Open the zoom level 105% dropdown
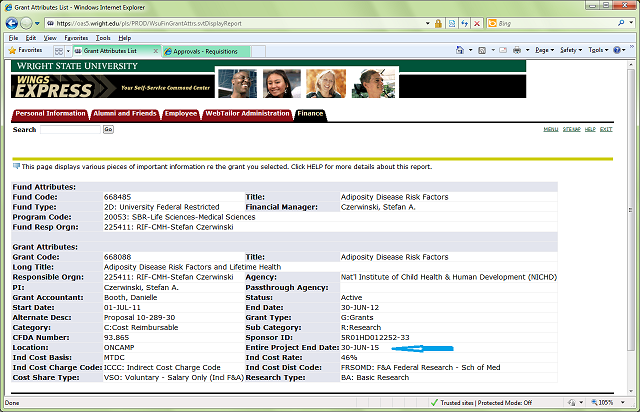 click(623, 403)
